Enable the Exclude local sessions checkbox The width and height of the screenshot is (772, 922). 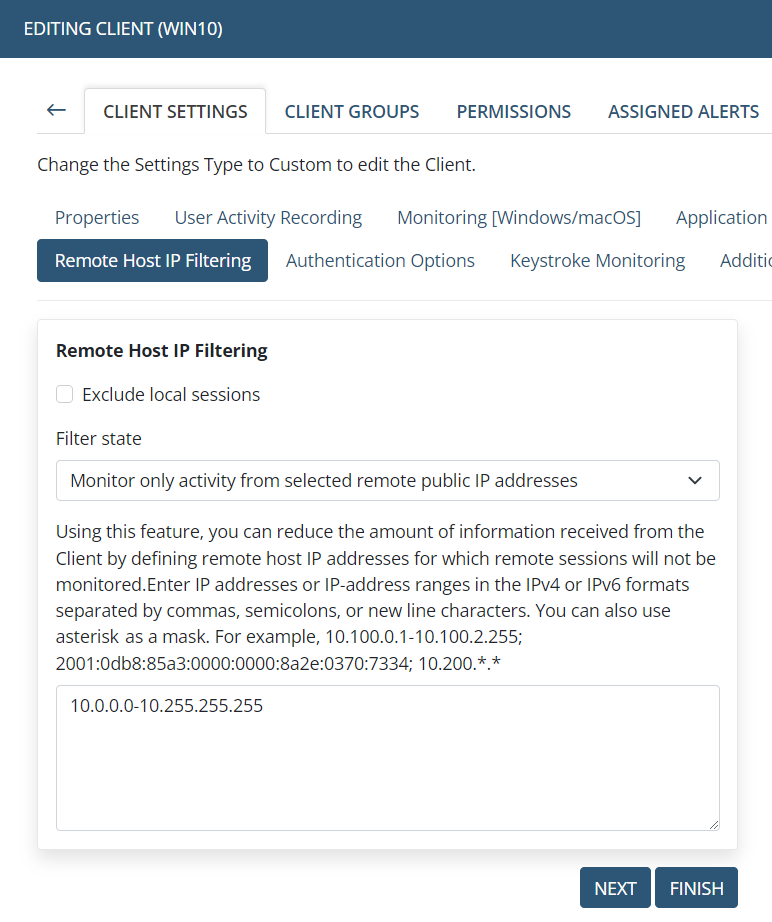[x=65, y=395]
